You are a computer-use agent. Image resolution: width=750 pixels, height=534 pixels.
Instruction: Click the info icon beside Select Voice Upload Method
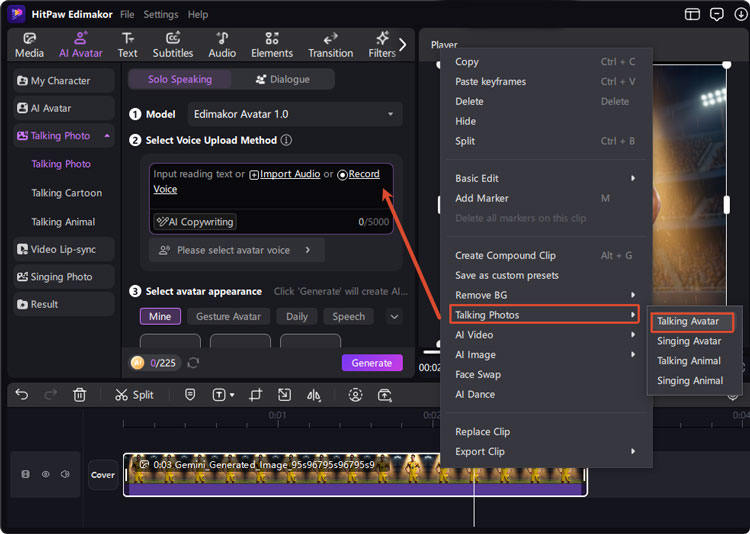(286, 140)
